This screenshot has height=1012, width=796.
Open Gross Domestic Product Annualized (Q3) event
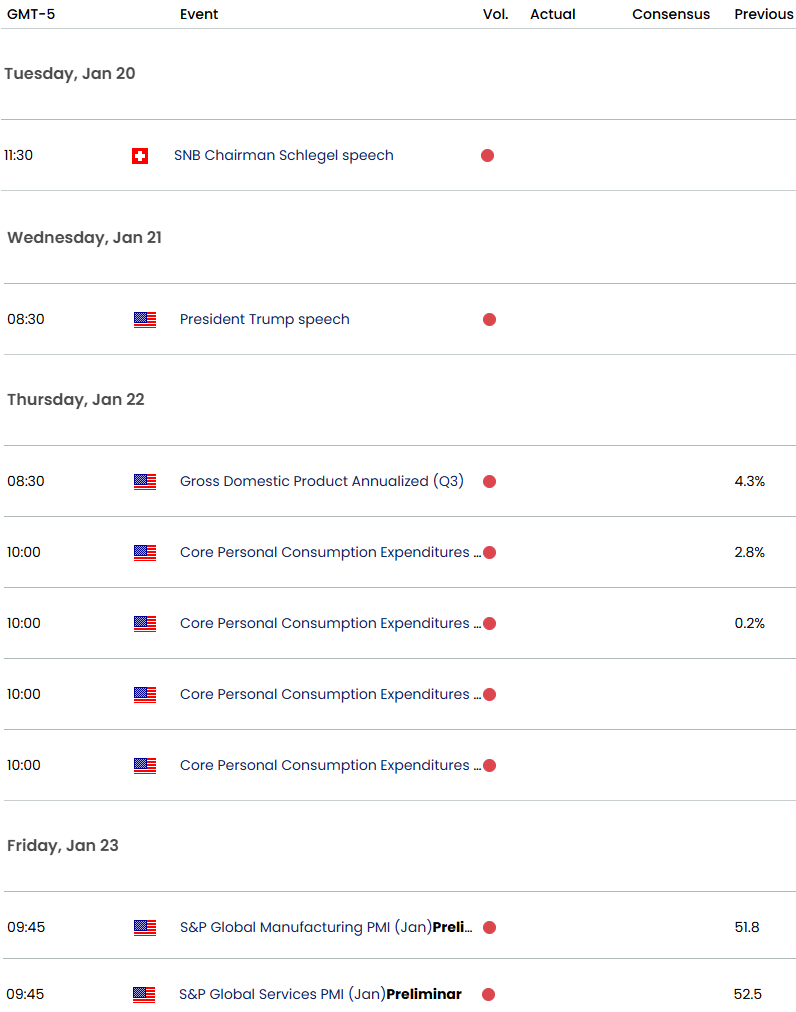tap(321, 482)
